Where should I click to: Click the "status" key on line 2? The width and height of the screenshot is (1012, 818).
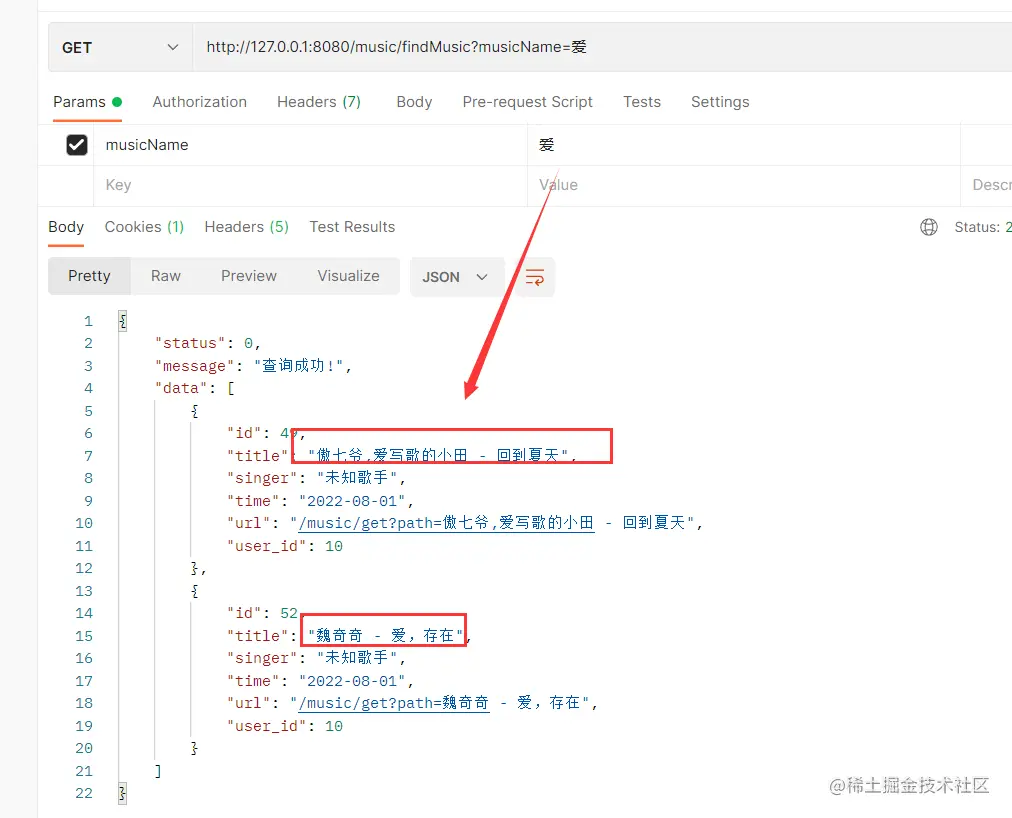(190, 343)
